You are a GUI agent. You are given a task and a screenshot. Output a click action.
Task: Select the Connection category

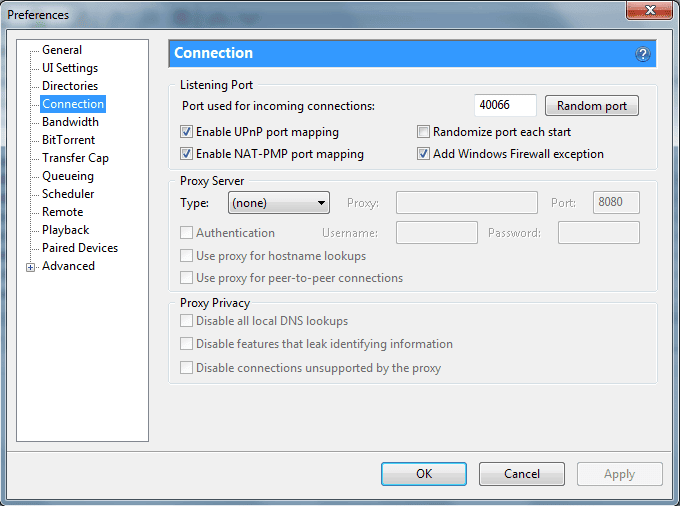click(73, 104)
